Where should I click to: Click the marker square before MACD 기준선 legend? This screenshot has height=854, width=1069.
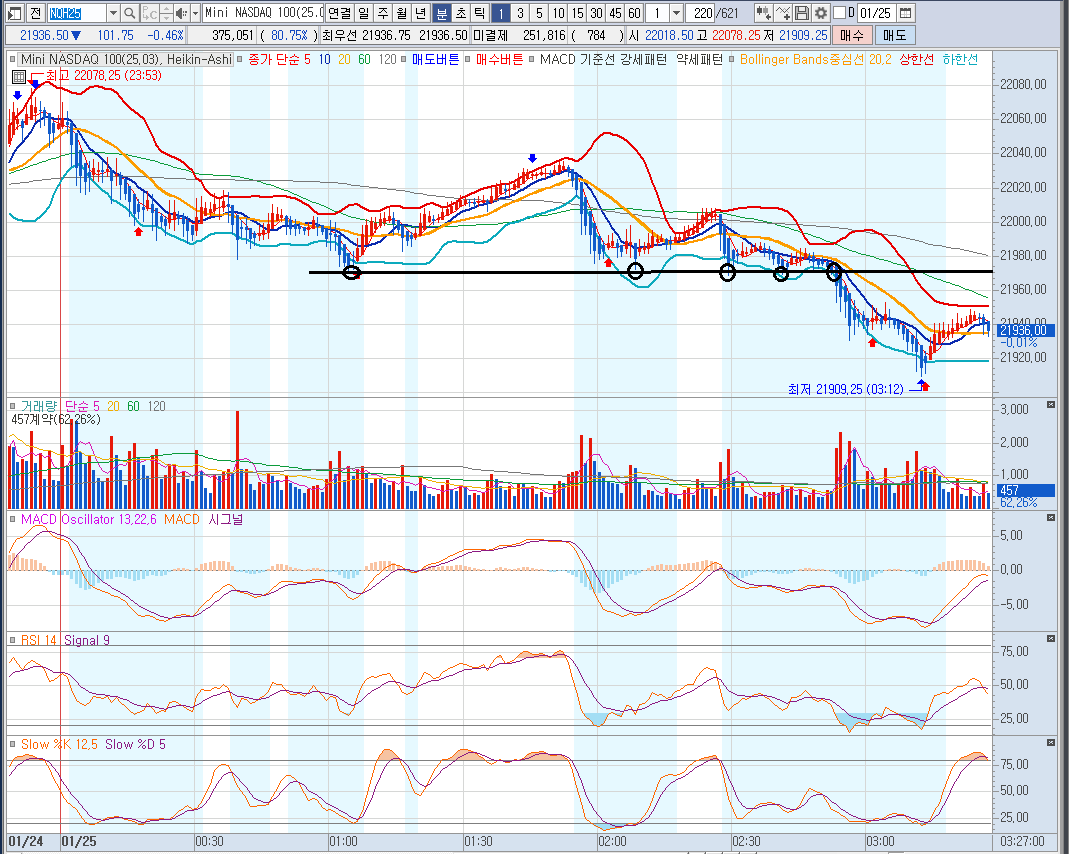(x=531, y=60)
